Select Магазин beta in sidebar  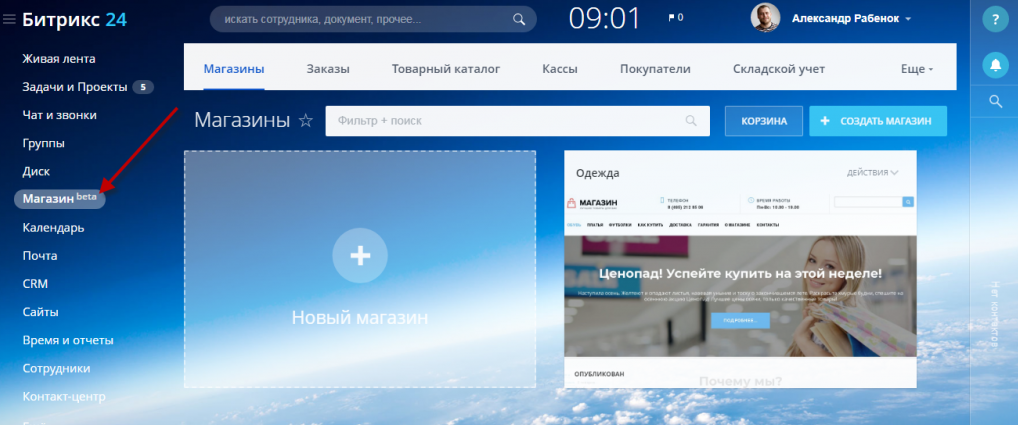(60, 199)
